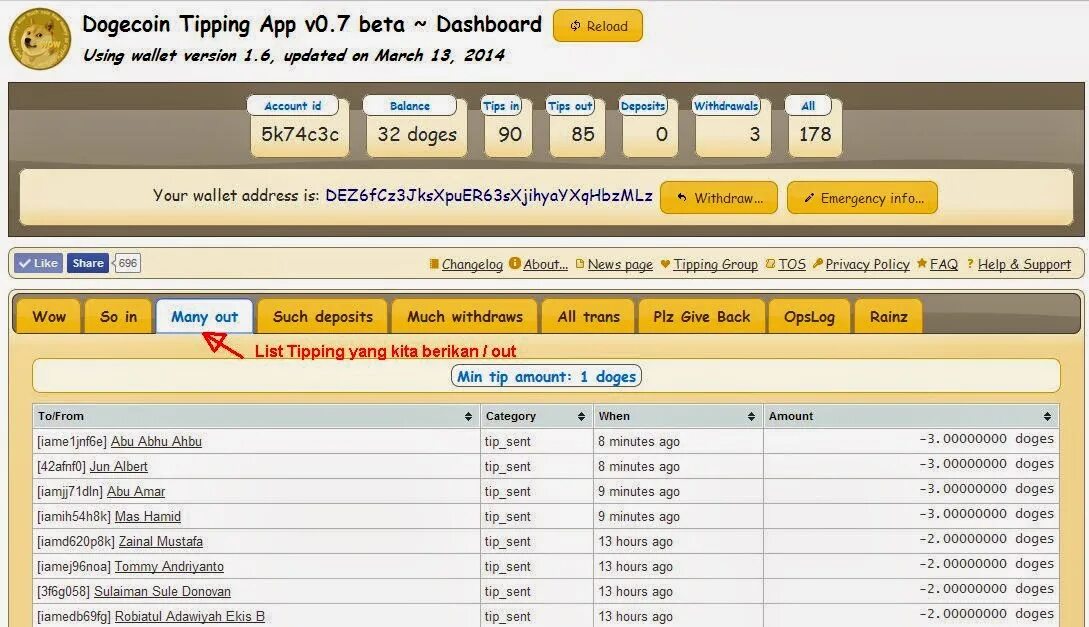
Task: Open Abu Abhu Ahbu profile link
Action: click(156, 442)
